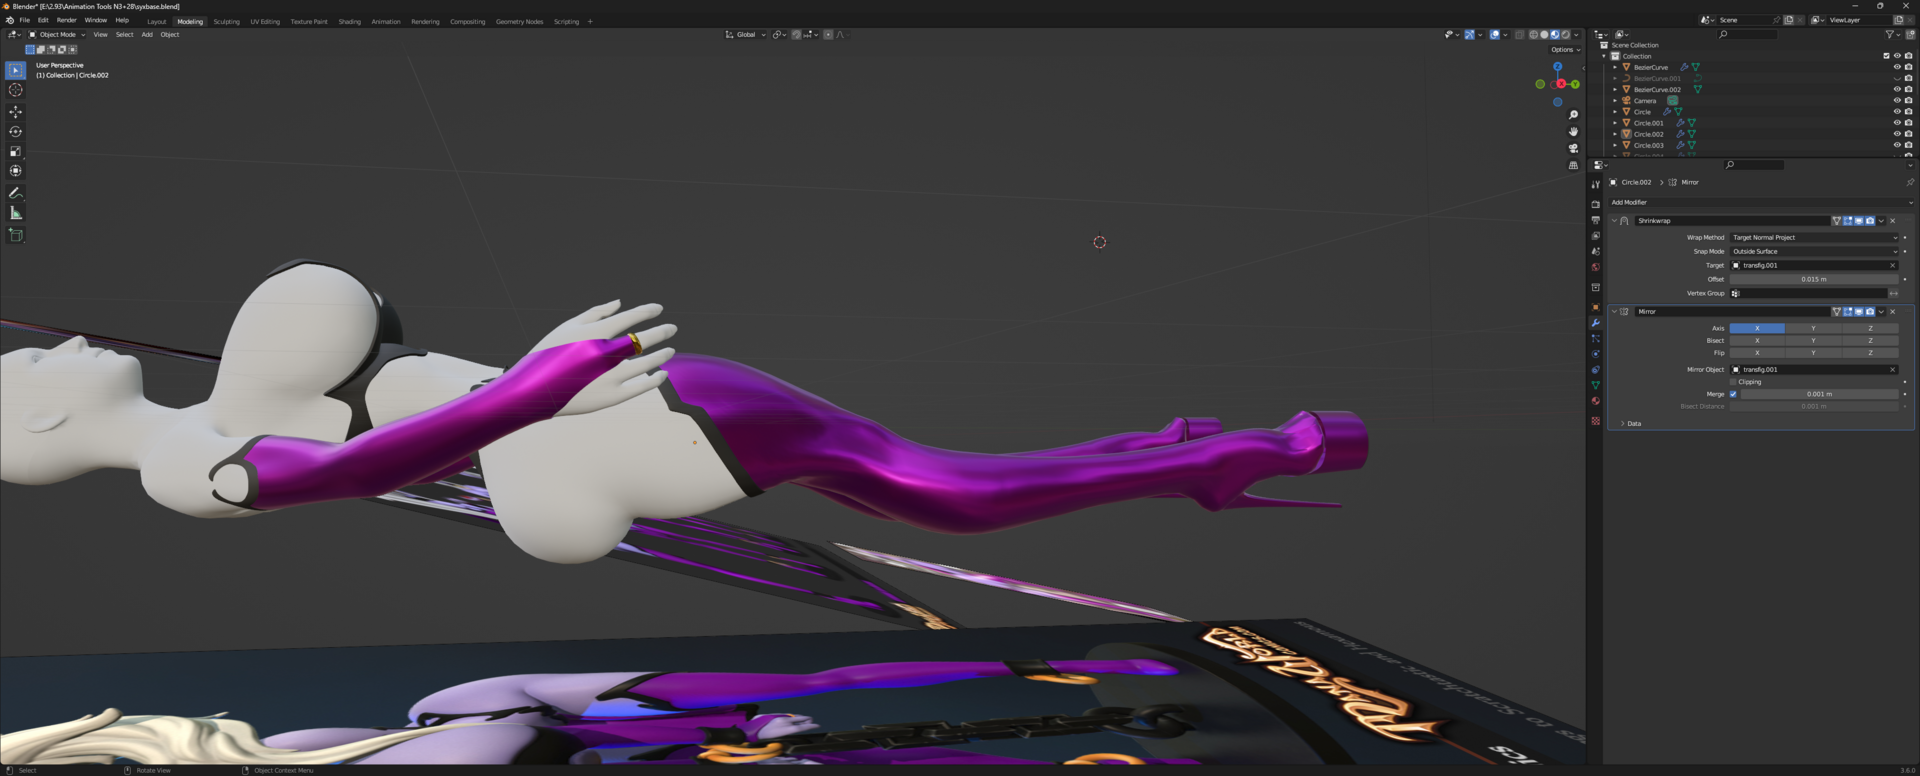This screenshot has width=1920, height=776.
Task: Open the Add Modifier dropdown
Action: click(1760, 202)
